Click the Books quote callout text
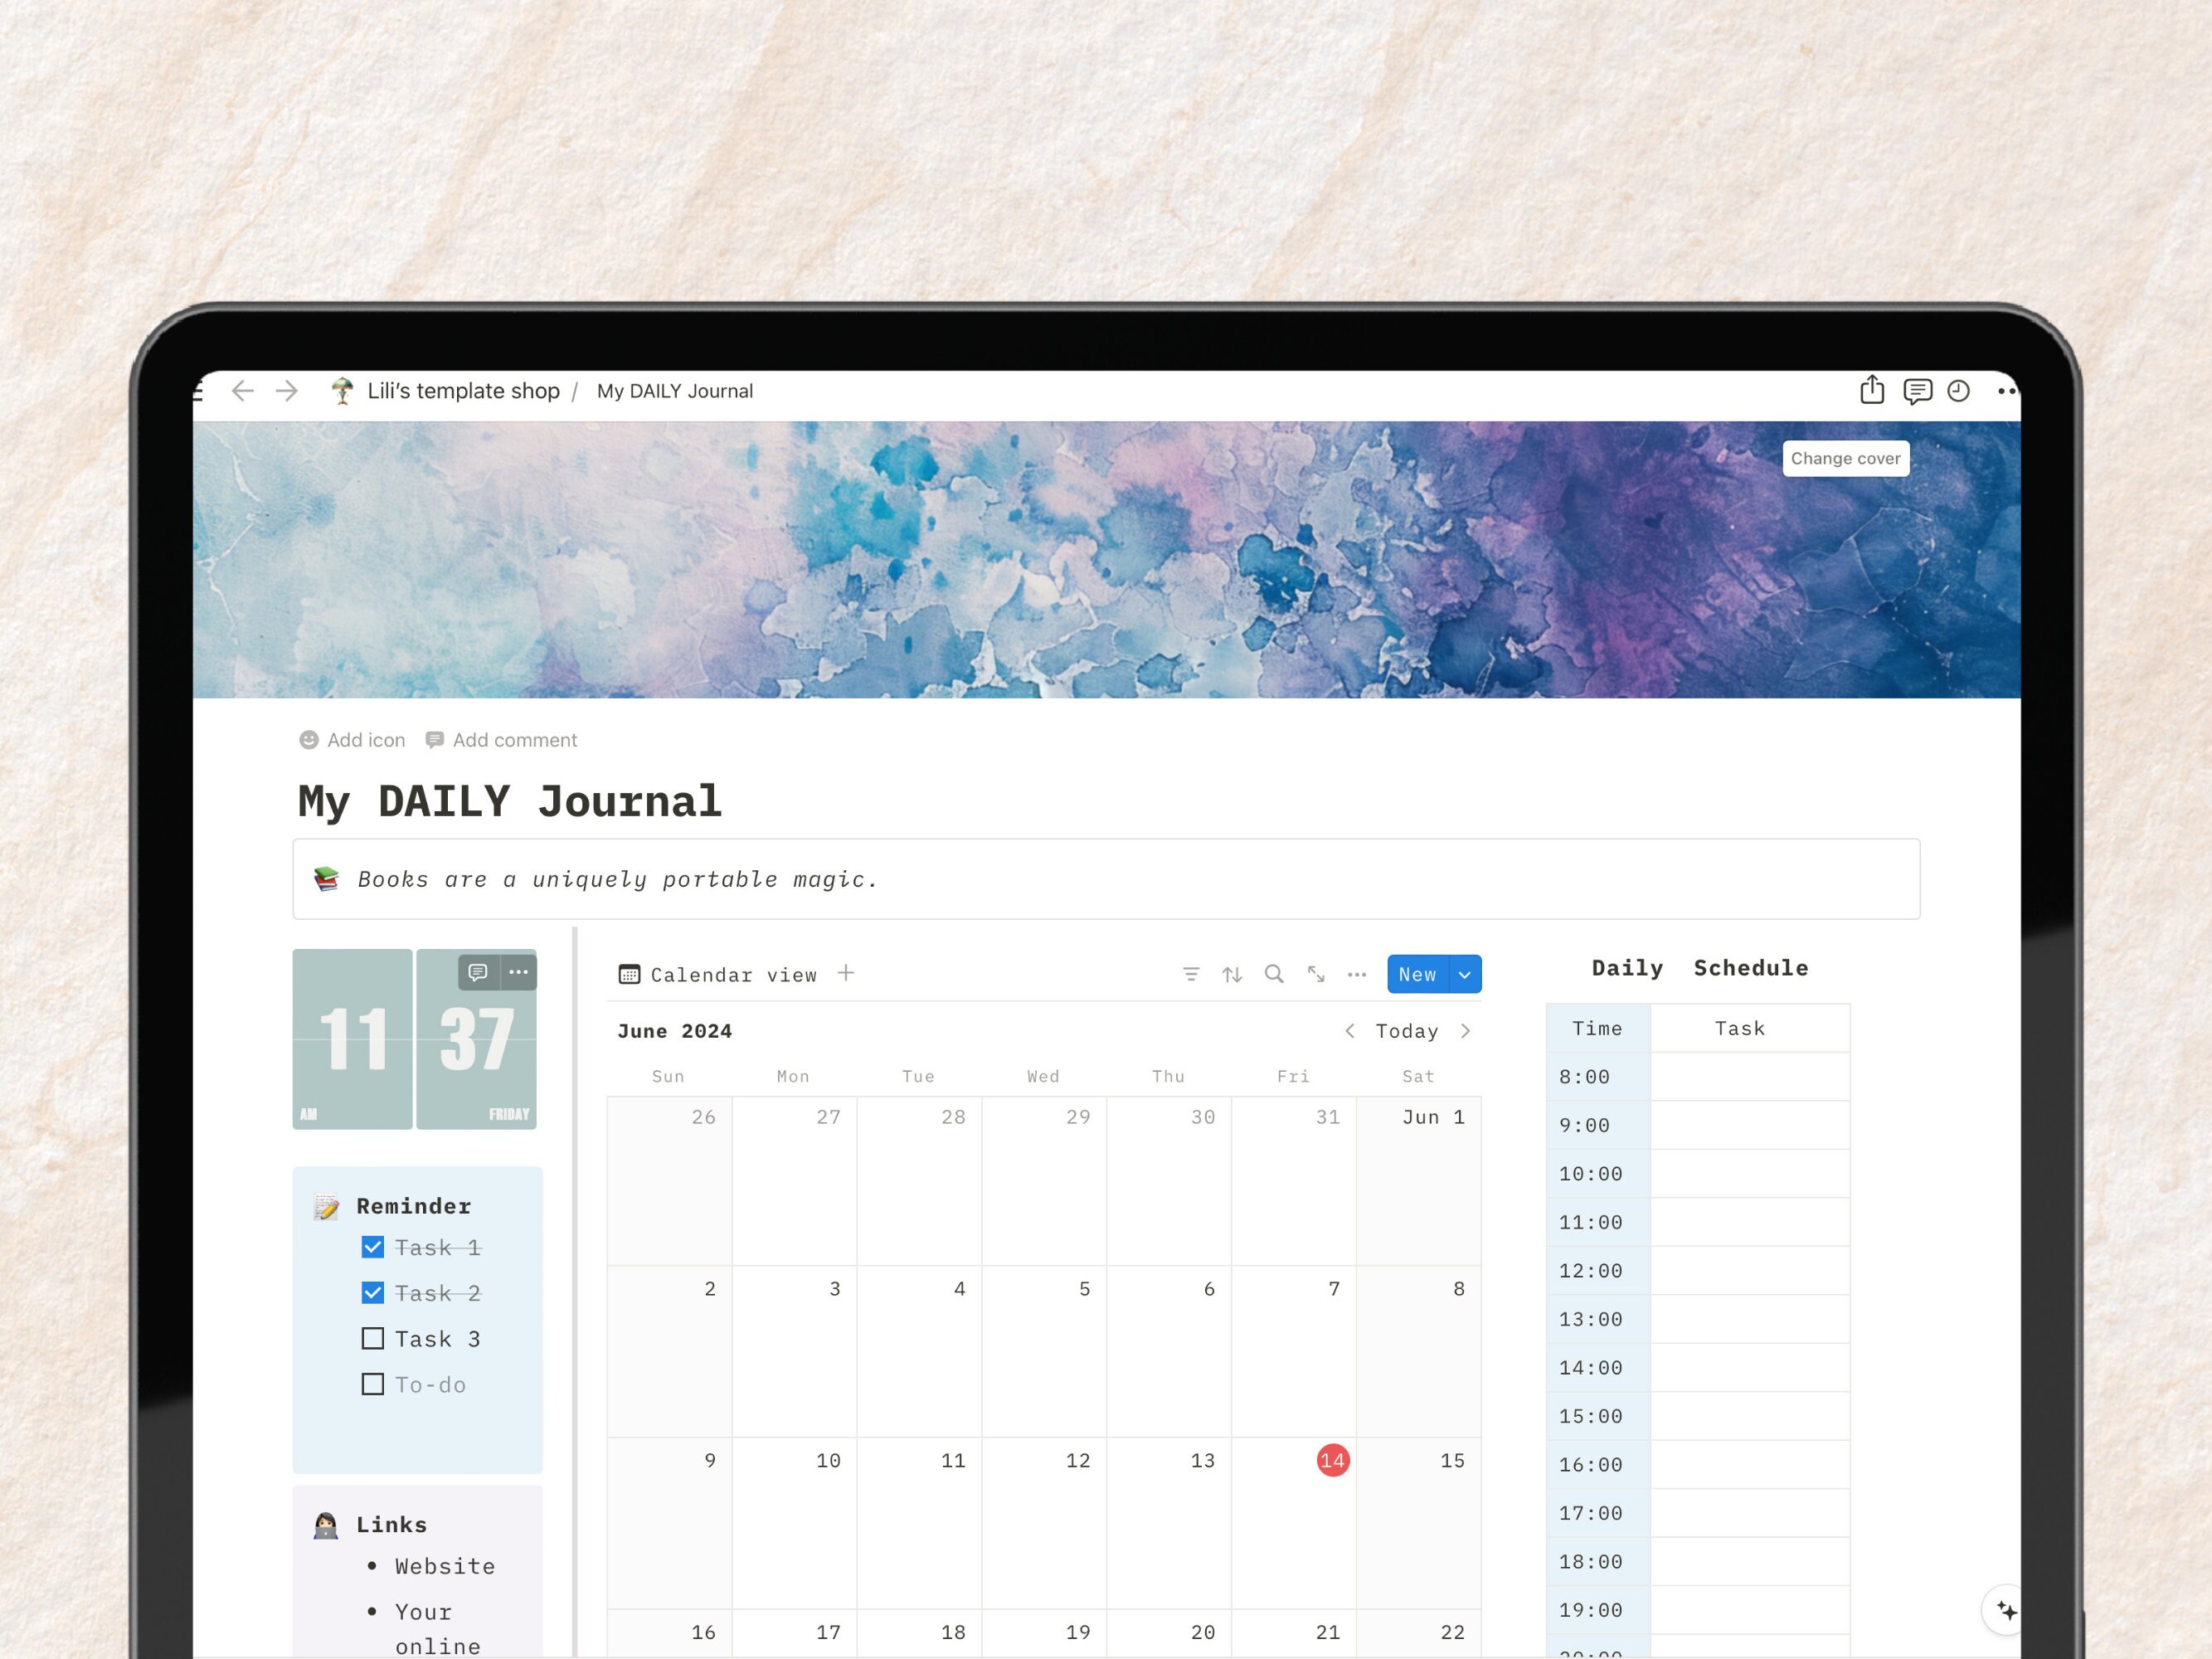This screenshot has width=2212, height=1659. click(x=617, y=880)
